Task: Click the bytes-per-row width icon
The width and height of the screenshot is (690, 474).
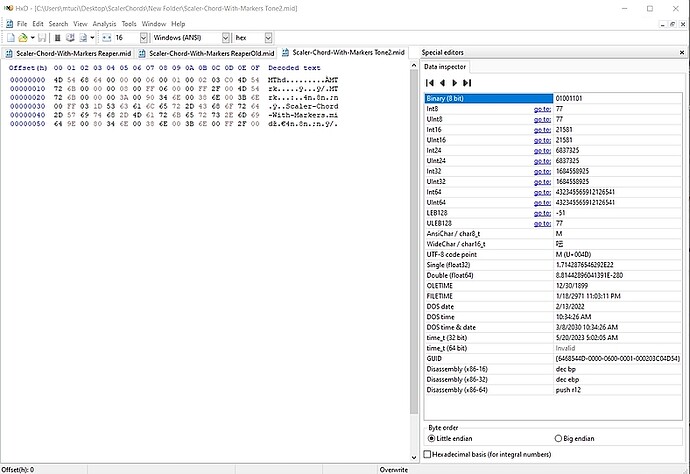Action: pyautogui.click(x=106, y=38)
